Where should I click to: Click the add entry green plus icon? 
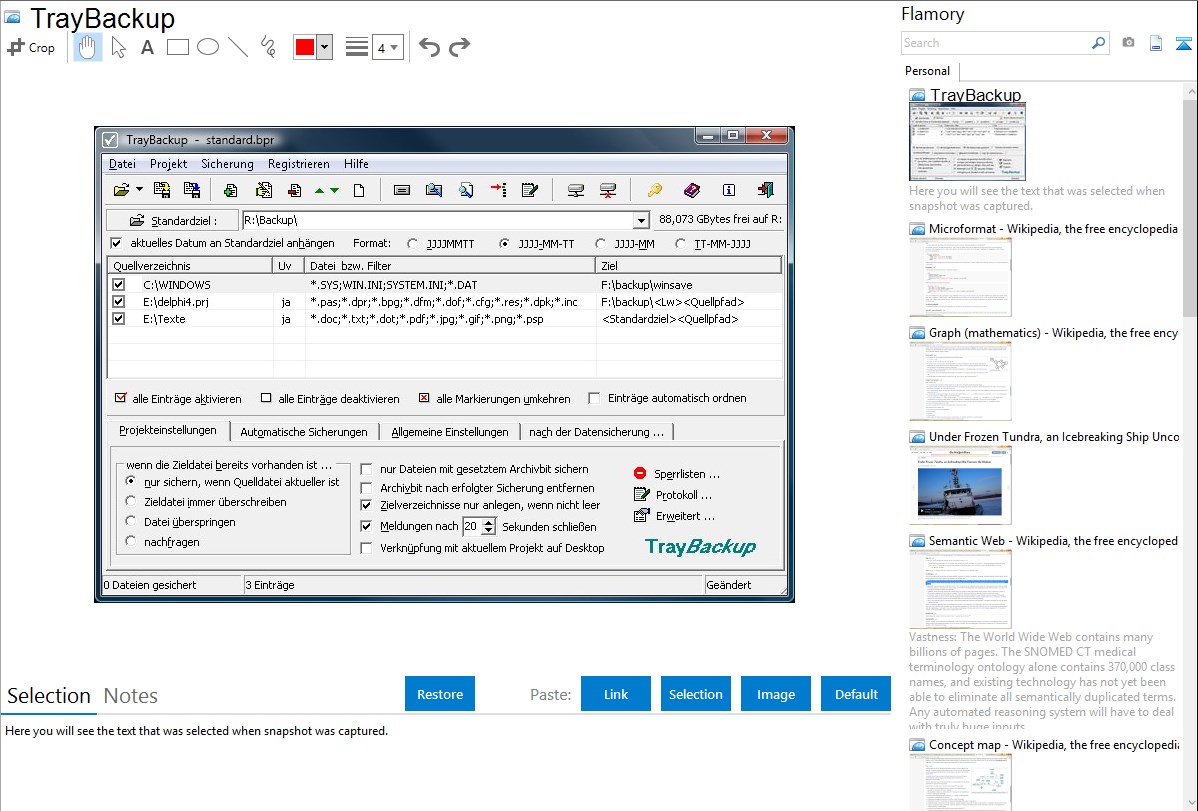point(230,190)
